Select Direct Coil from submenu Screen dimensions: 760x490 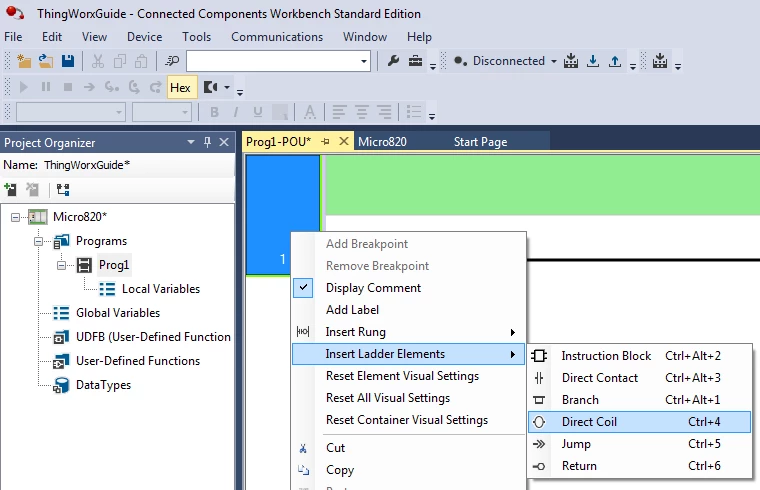[639, 422]
